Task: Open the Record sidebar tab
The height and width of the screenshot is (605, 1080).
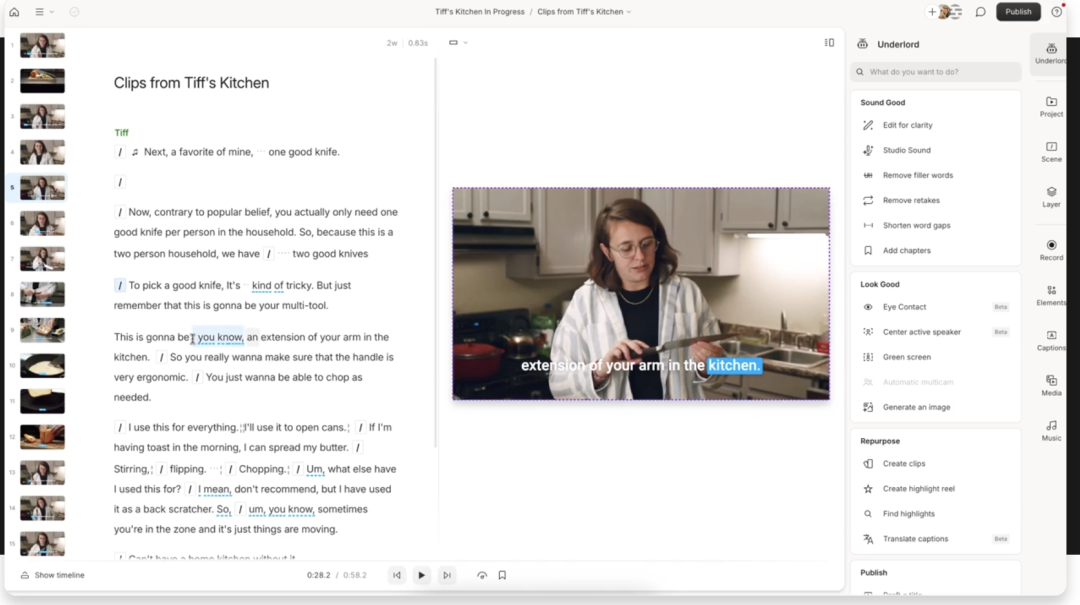Action: tap(1051, 250)
